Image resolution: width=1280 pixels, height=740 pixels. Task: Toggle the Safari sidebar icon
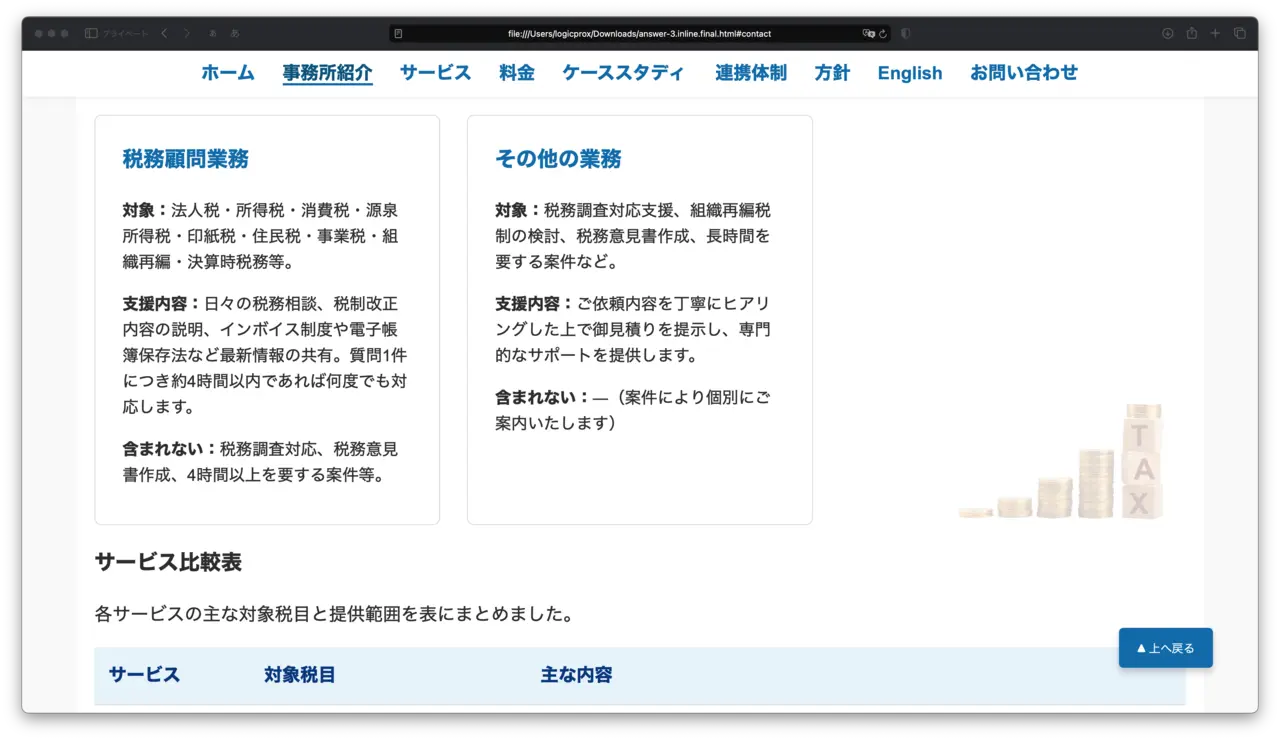91,33
